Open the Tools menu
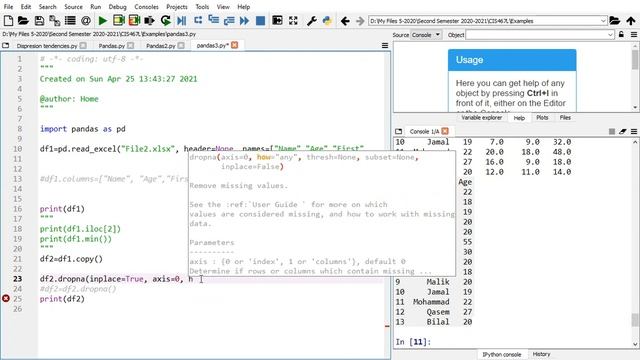 pos(202,7)
